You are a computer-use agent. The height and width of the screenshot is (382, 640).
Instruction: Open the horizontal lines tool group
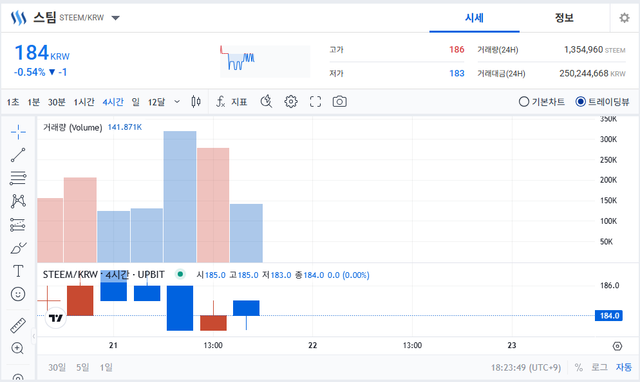tap(18, 178)
